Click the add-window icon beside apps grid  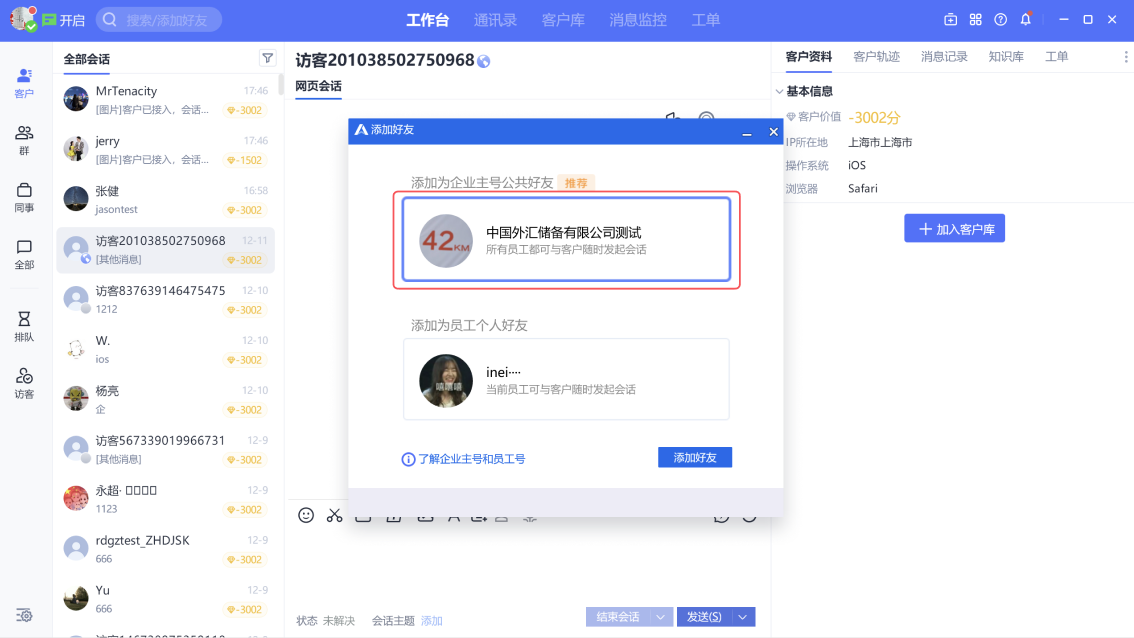point(950,20)
